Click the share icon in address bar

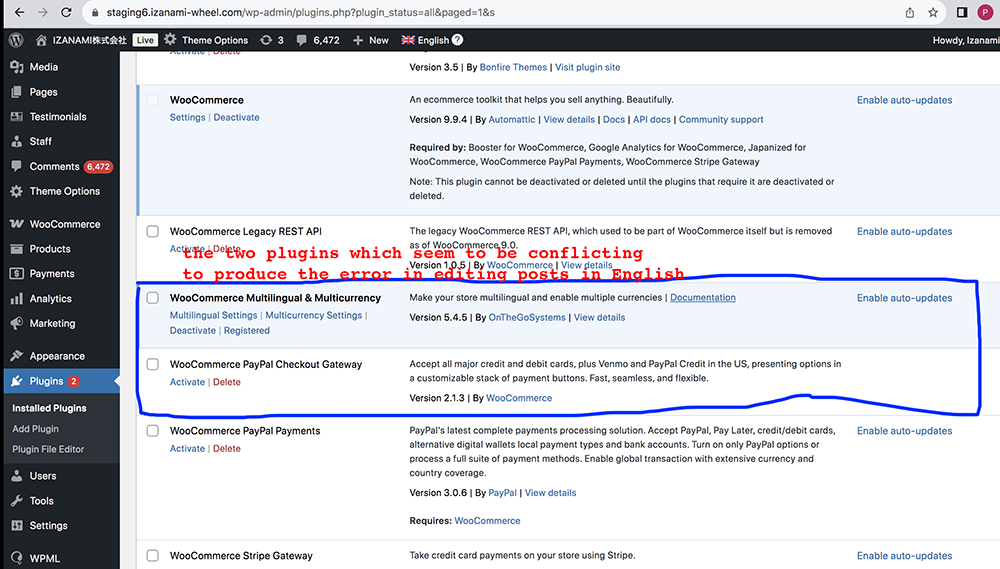pos(909,12)
